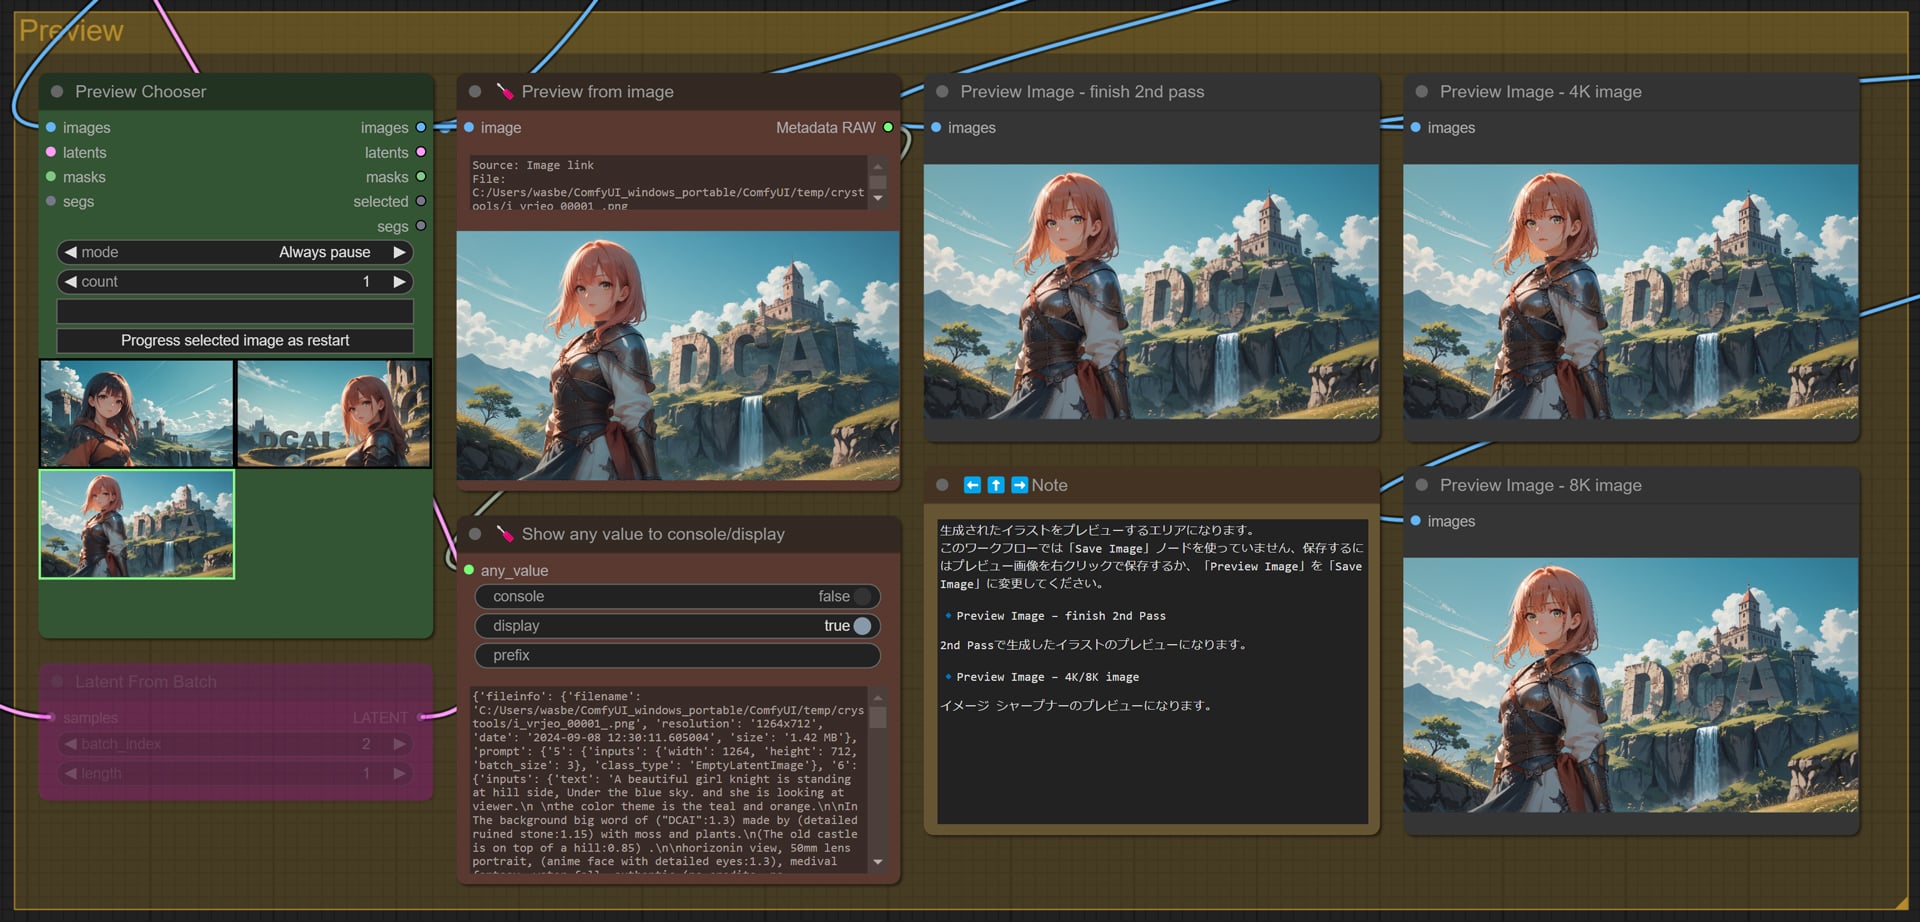Click the 4K image preview picture
Viewport: 1920px width, 922px height.
[x=1630, y=292]
